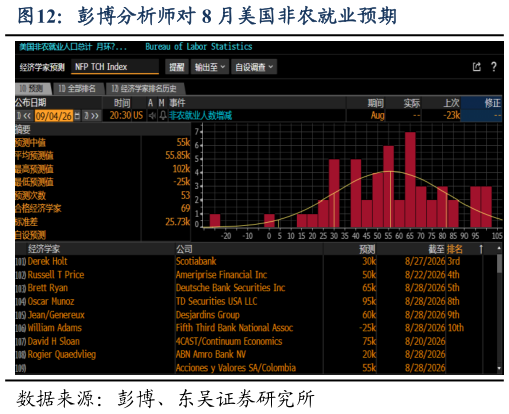Click the economist list scrollbar thumb
This screenshot has width=509, height=414.
499,263
